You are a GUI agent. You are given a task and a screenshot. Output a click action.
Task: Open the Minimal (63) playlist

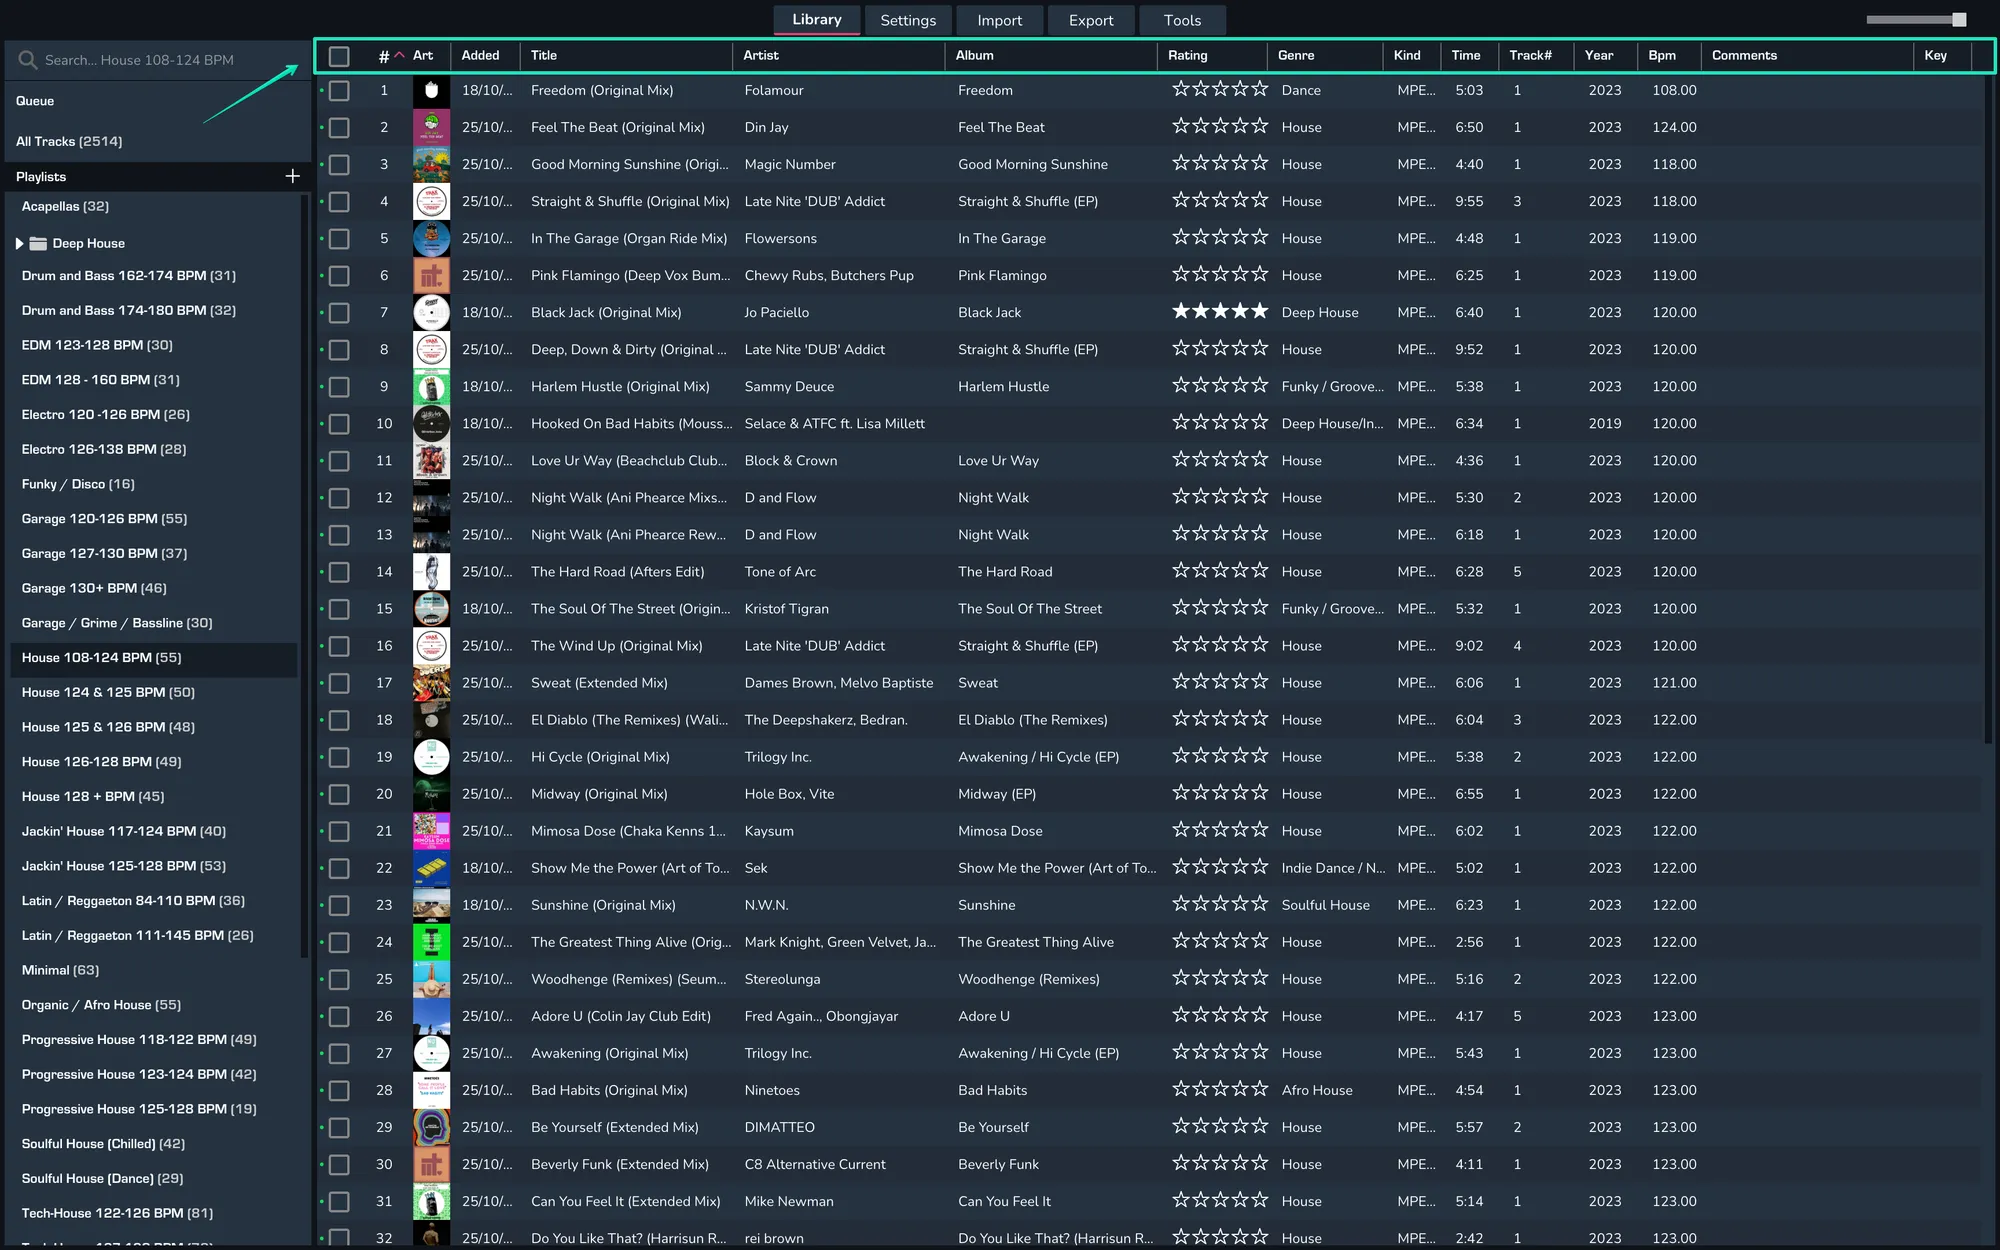pos(60,970)
